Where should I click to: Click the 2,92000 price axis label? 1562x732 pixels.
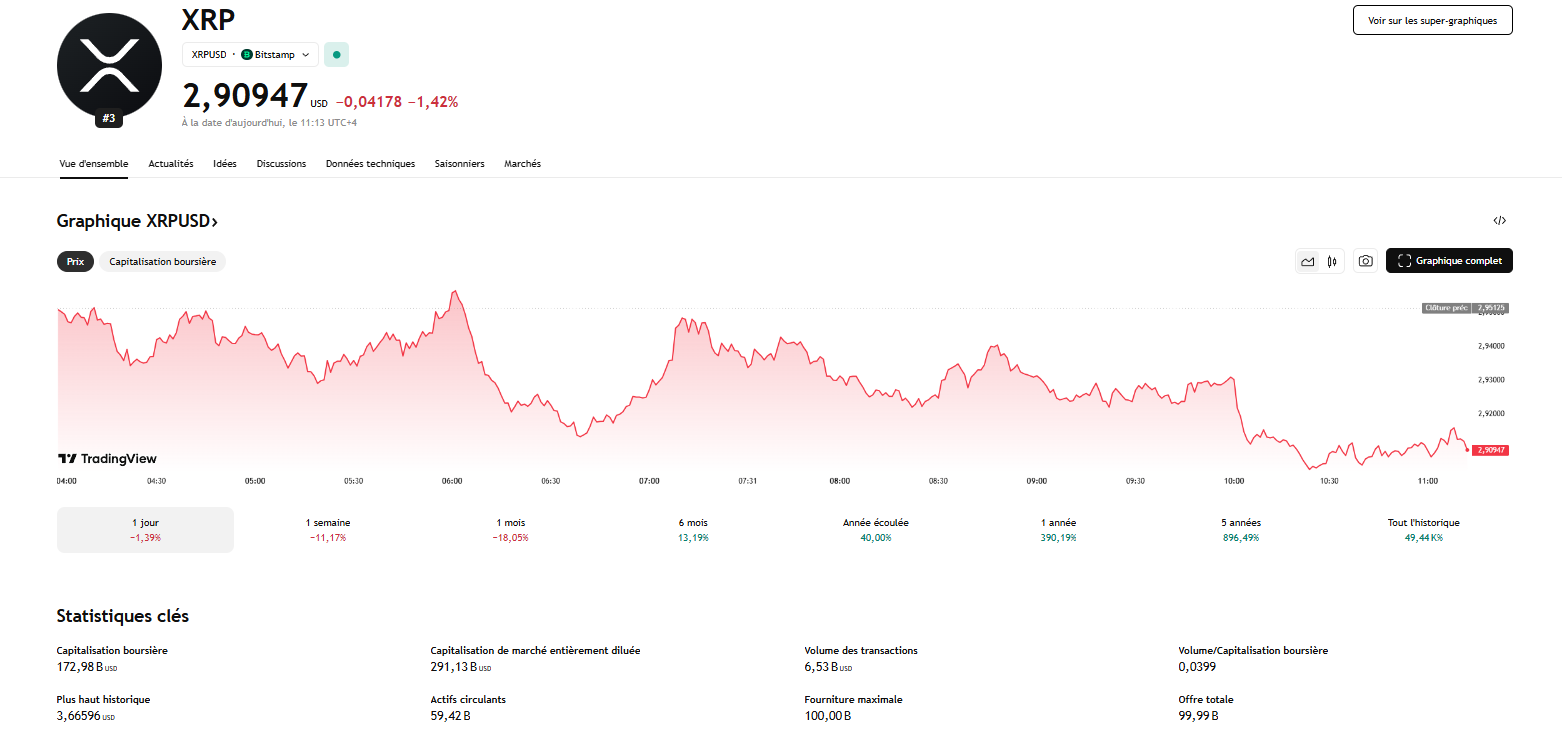1490,413
